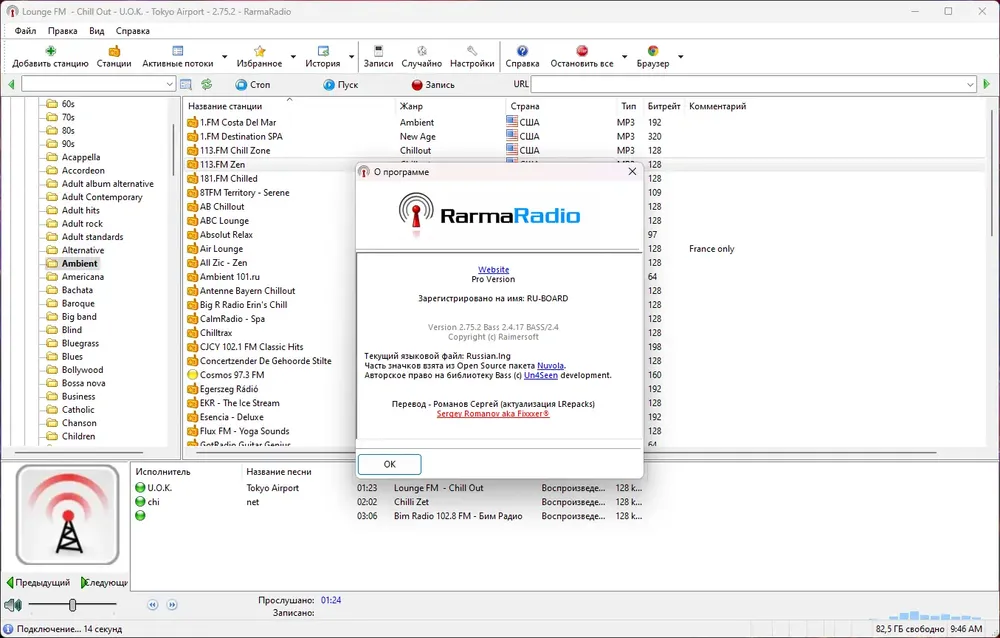Image resolution: width=1000 pixels, height=638 pixels.
Task: Adjust the volume slider handle
Action: coord(73,605)
